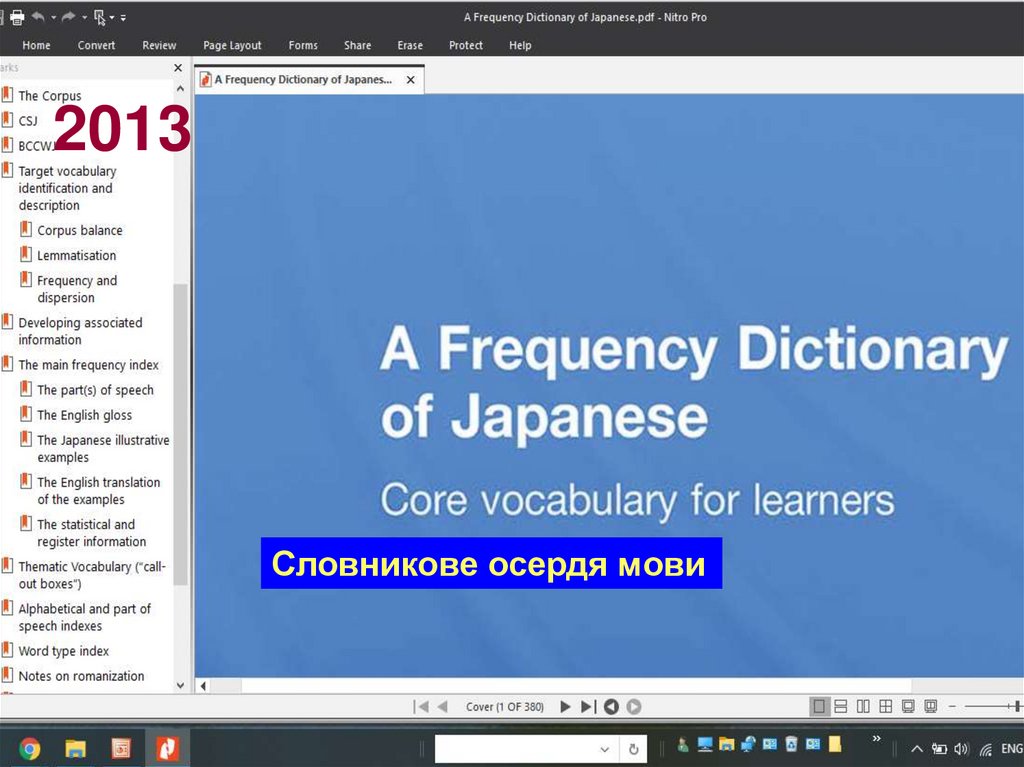Go to the first page button
1024x767 pixels.
421,707
